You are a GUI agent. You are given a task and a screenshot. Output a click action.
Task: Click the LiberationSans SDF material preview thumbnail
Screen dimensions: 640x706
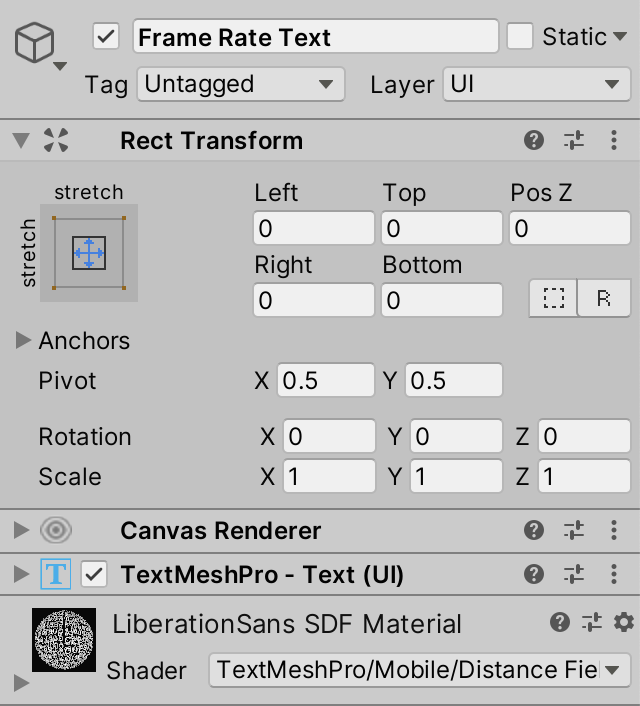(64, 640)
